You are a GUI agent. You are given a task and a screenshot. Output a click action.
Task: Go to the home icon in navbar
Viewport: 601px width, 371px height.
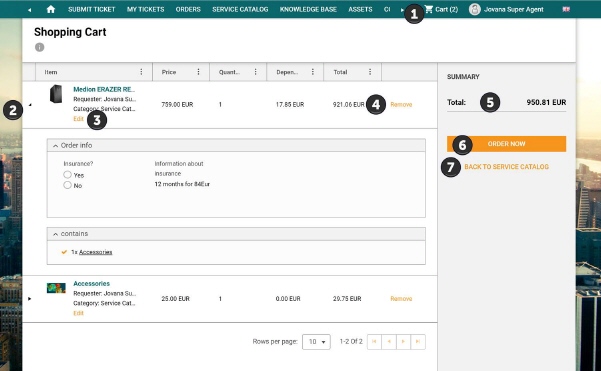(x=51, y=9)
